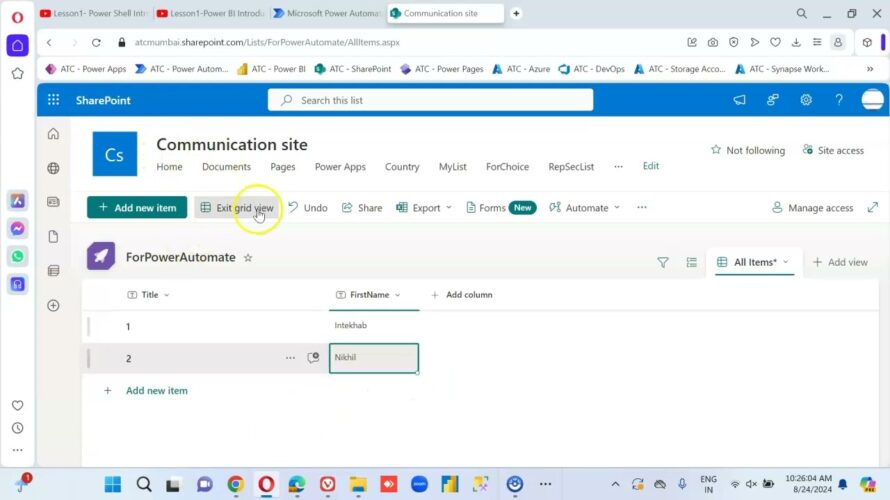Click Add view
The width and height of the screenshot is (890, 500).
point(840,262)
